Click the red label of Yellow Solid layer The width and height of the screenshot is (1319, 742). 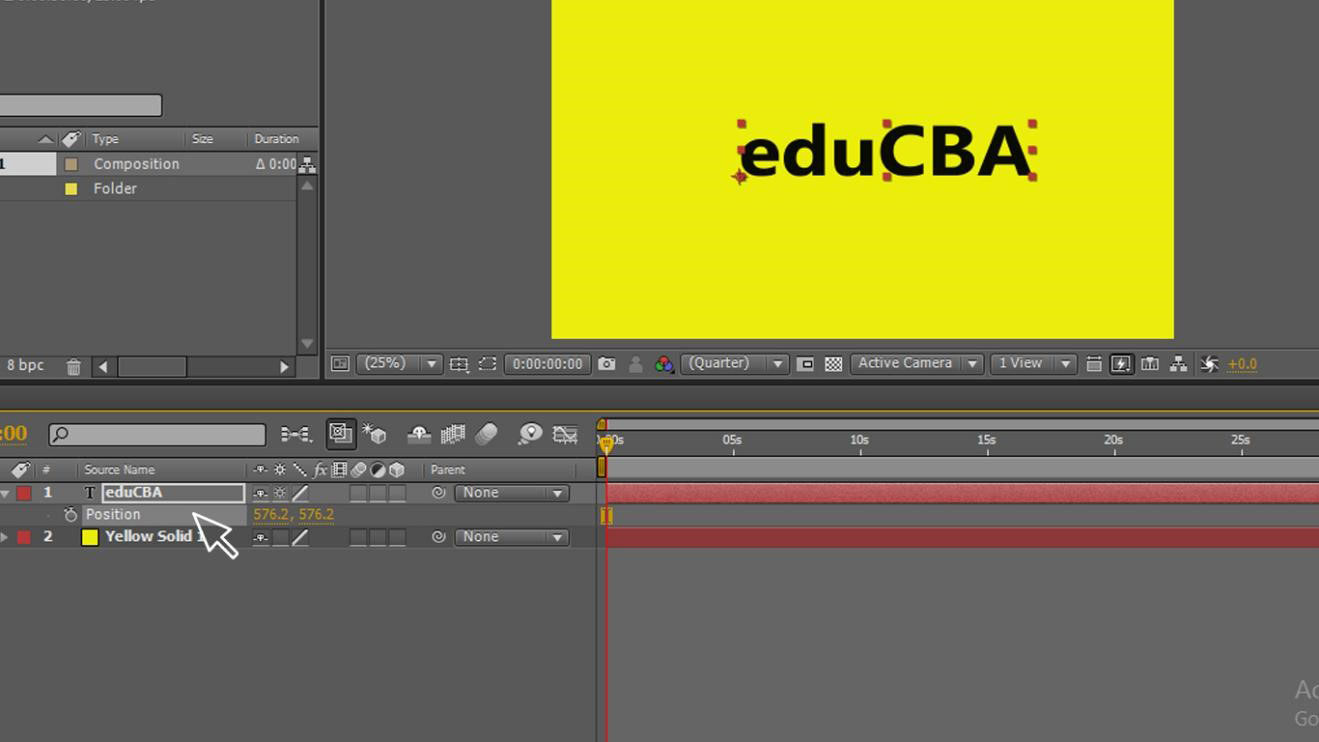click(x=24, y=537)
